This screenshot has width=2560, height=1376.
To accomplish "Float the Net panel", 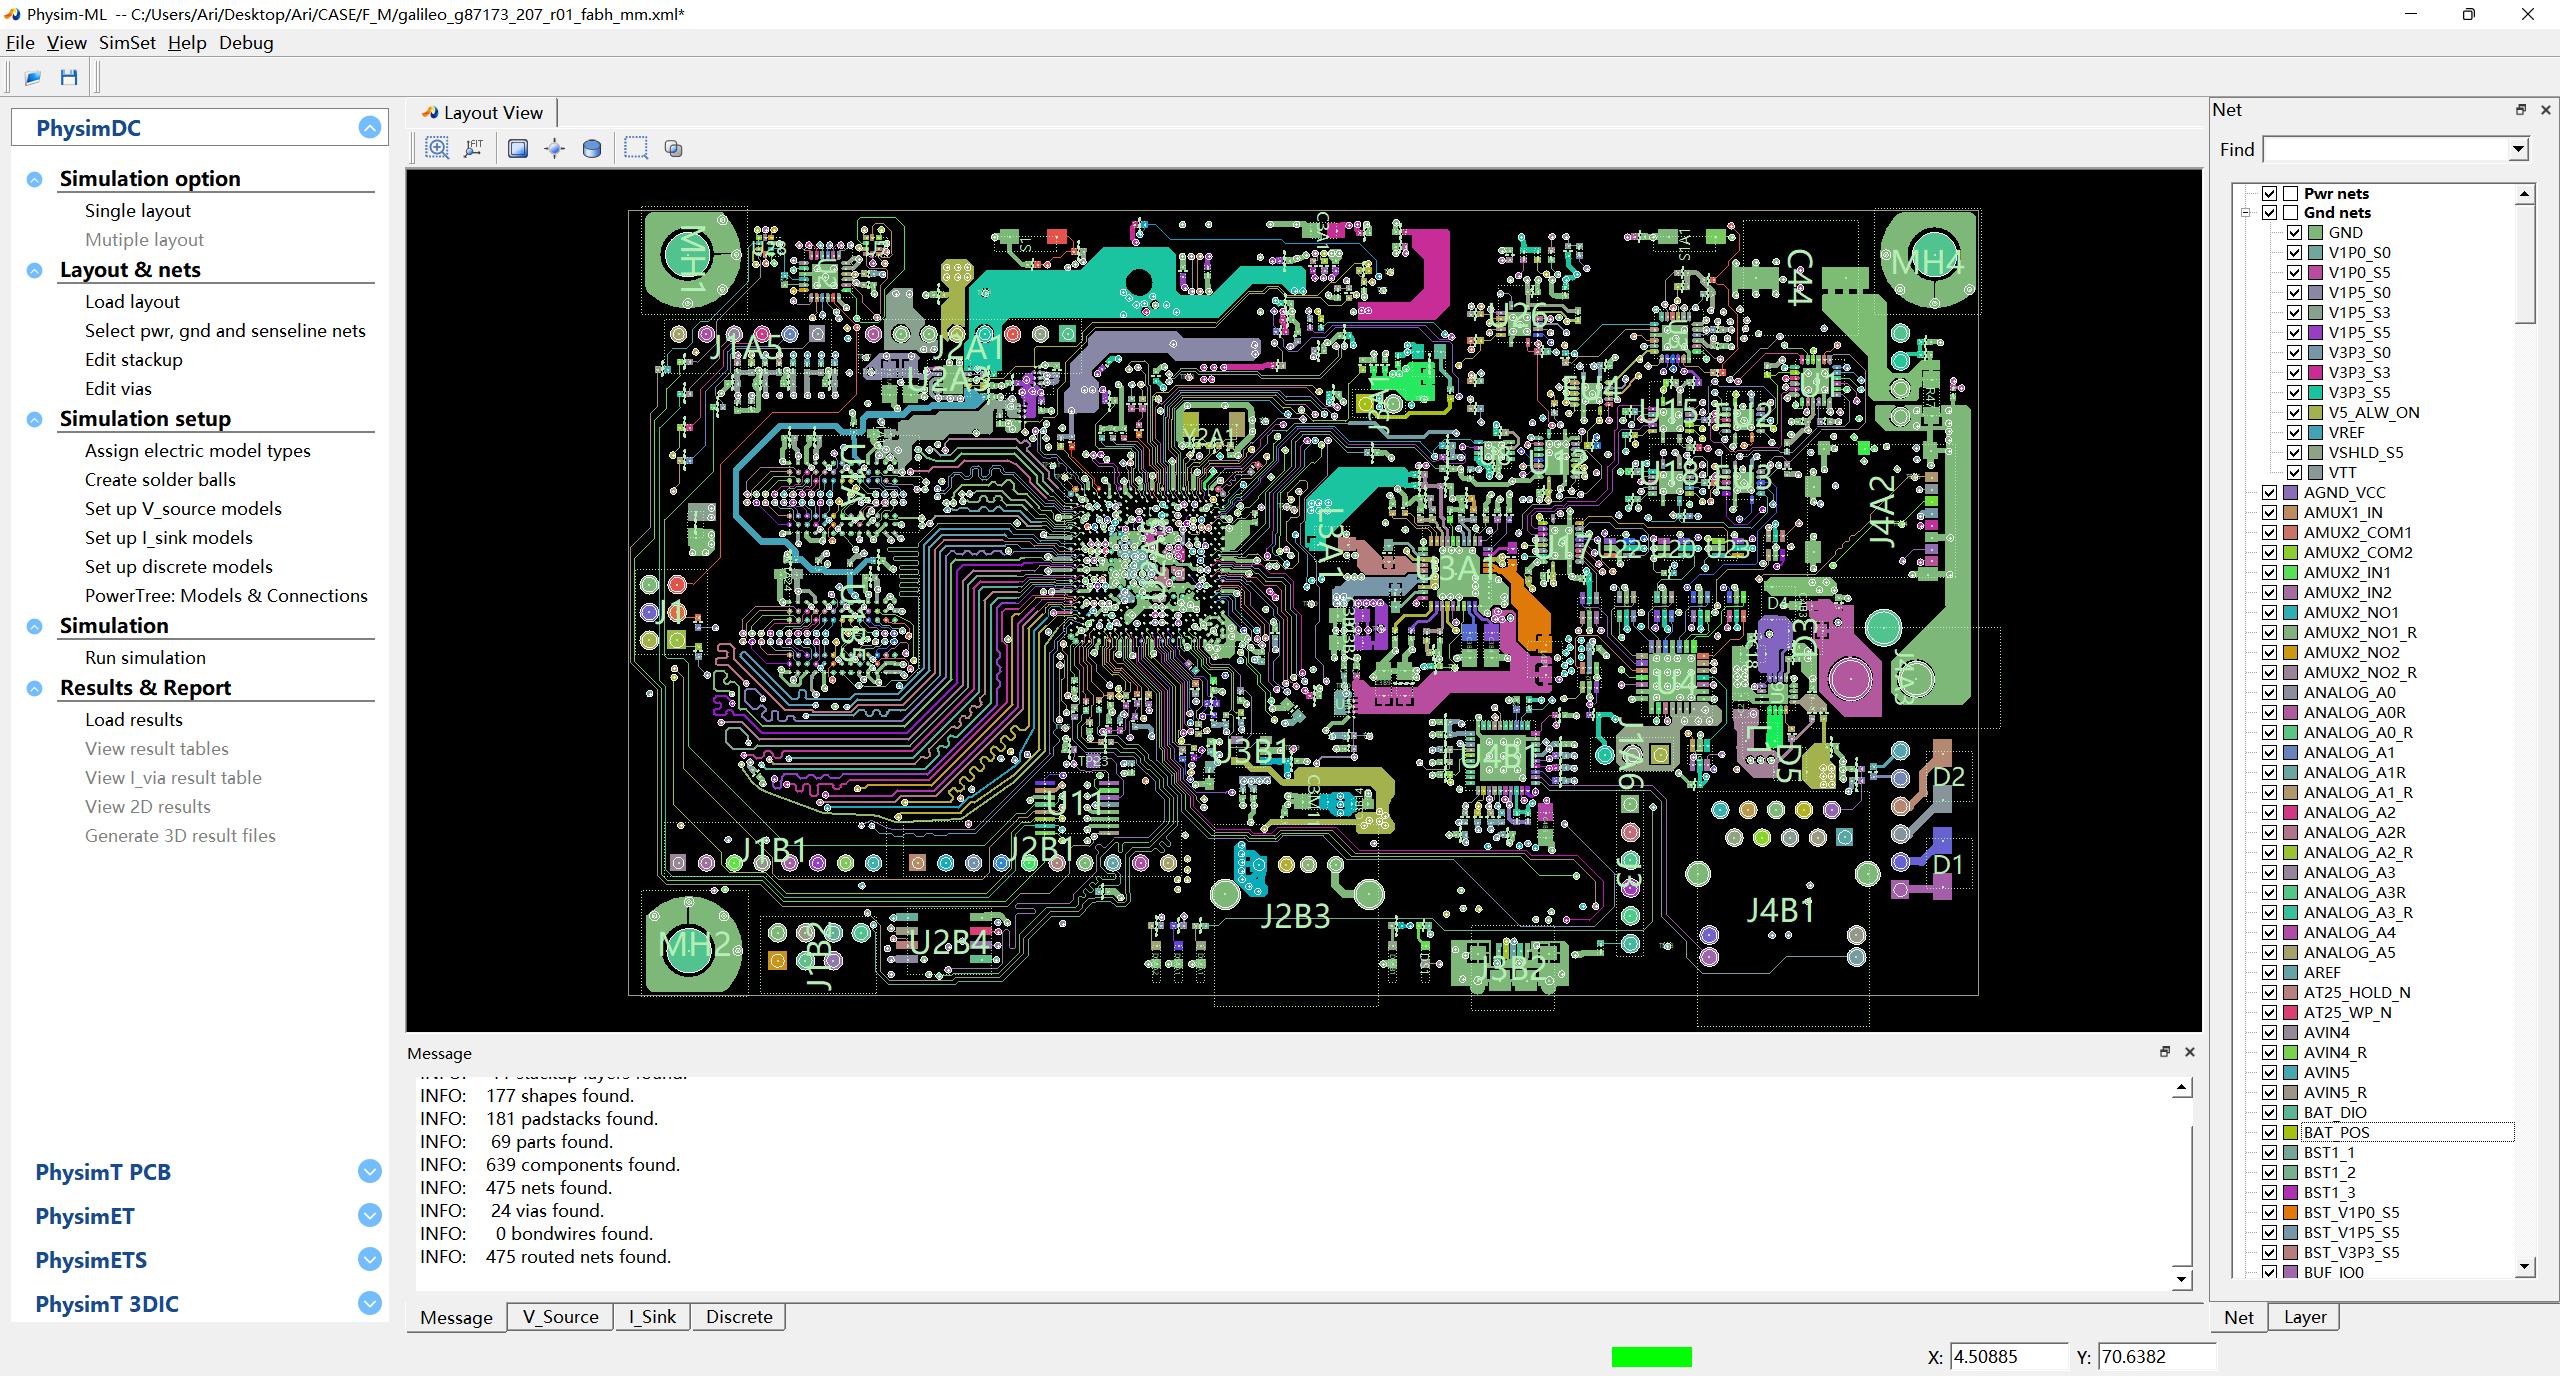I will (x=2521, y=110).
